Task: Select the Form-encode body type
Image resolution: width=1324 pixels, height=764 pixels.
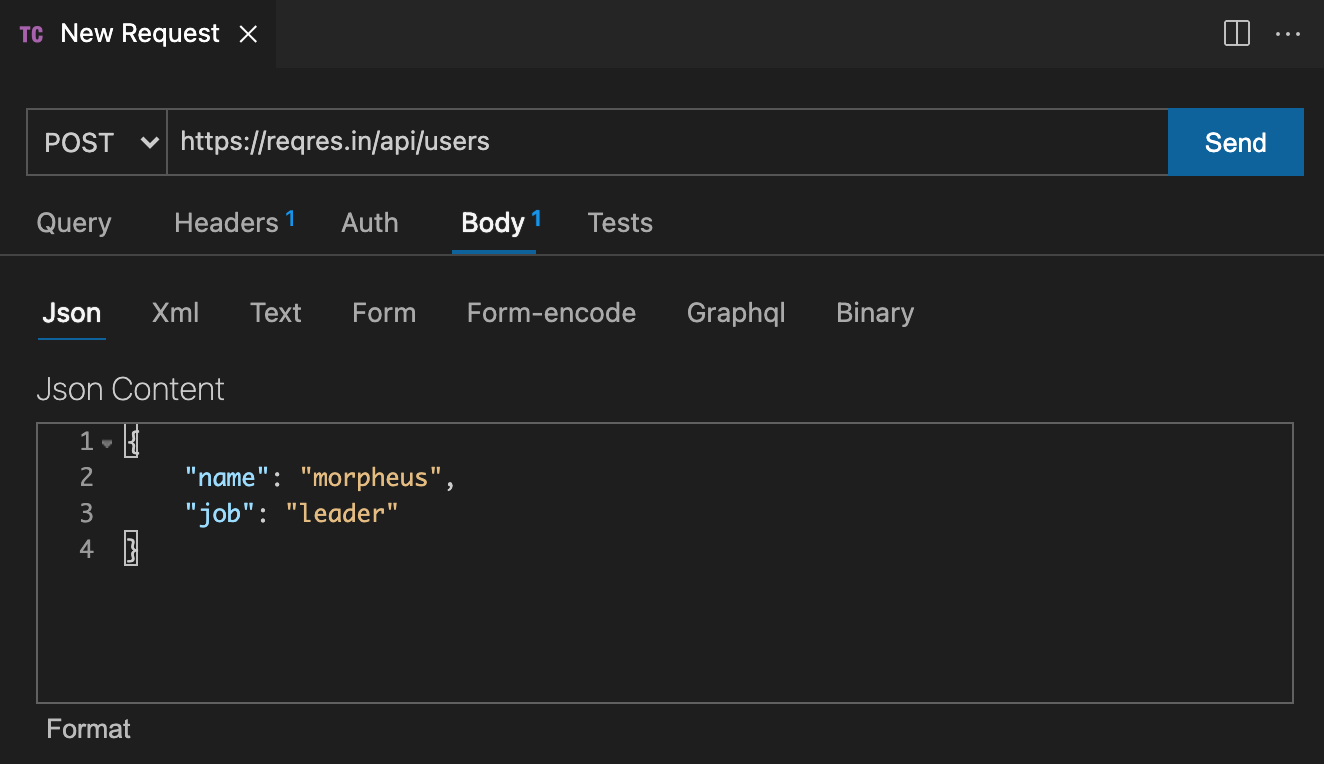Action: click(551, 313)
